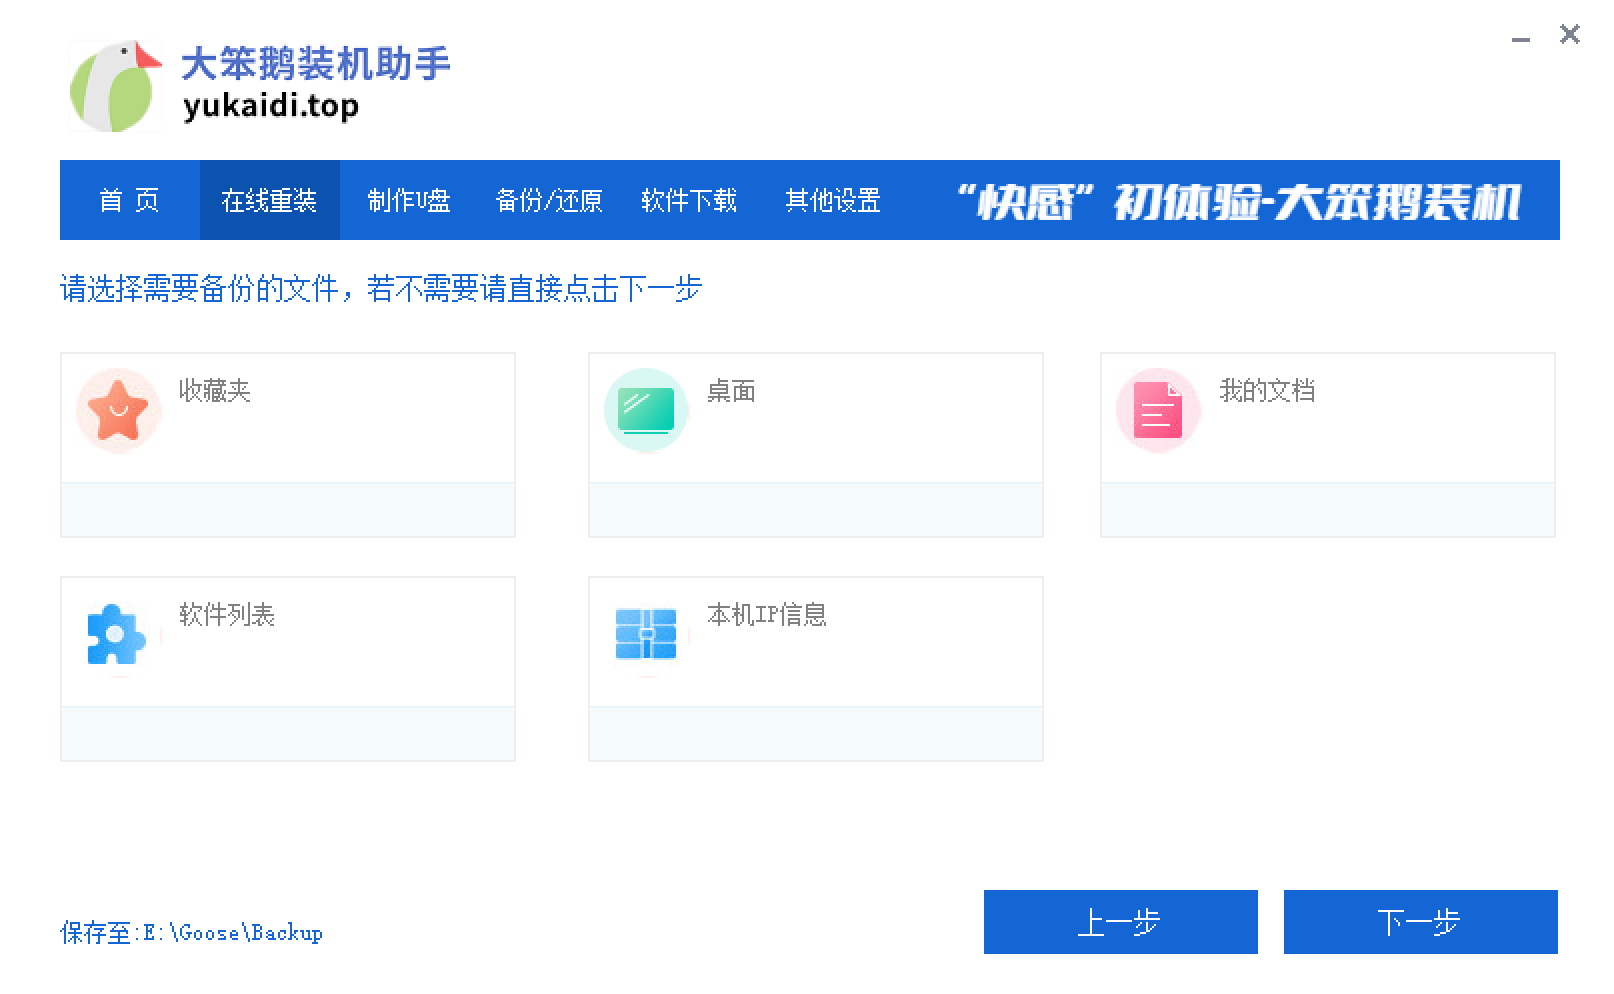This screenshot has width=1614, height=994.
Task: Click the 本机IP信息 label
Action: pos(767,614)
